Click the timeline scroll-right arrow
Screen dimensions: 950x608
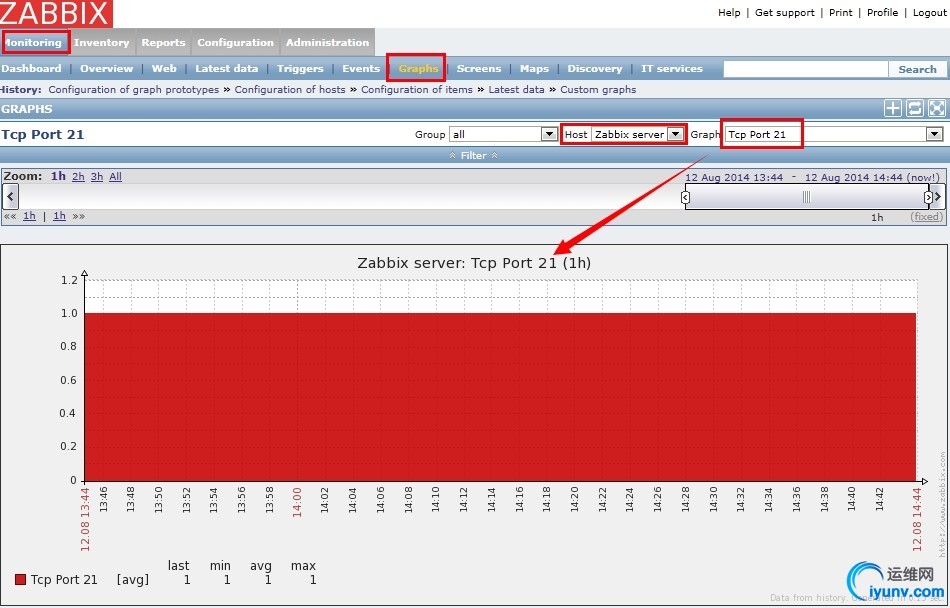click(938, 196)
